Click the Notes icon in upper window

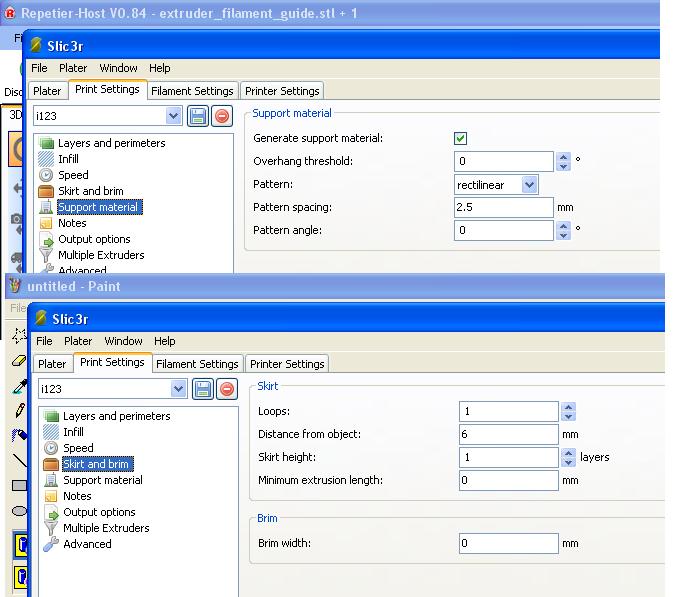[46, 223]
